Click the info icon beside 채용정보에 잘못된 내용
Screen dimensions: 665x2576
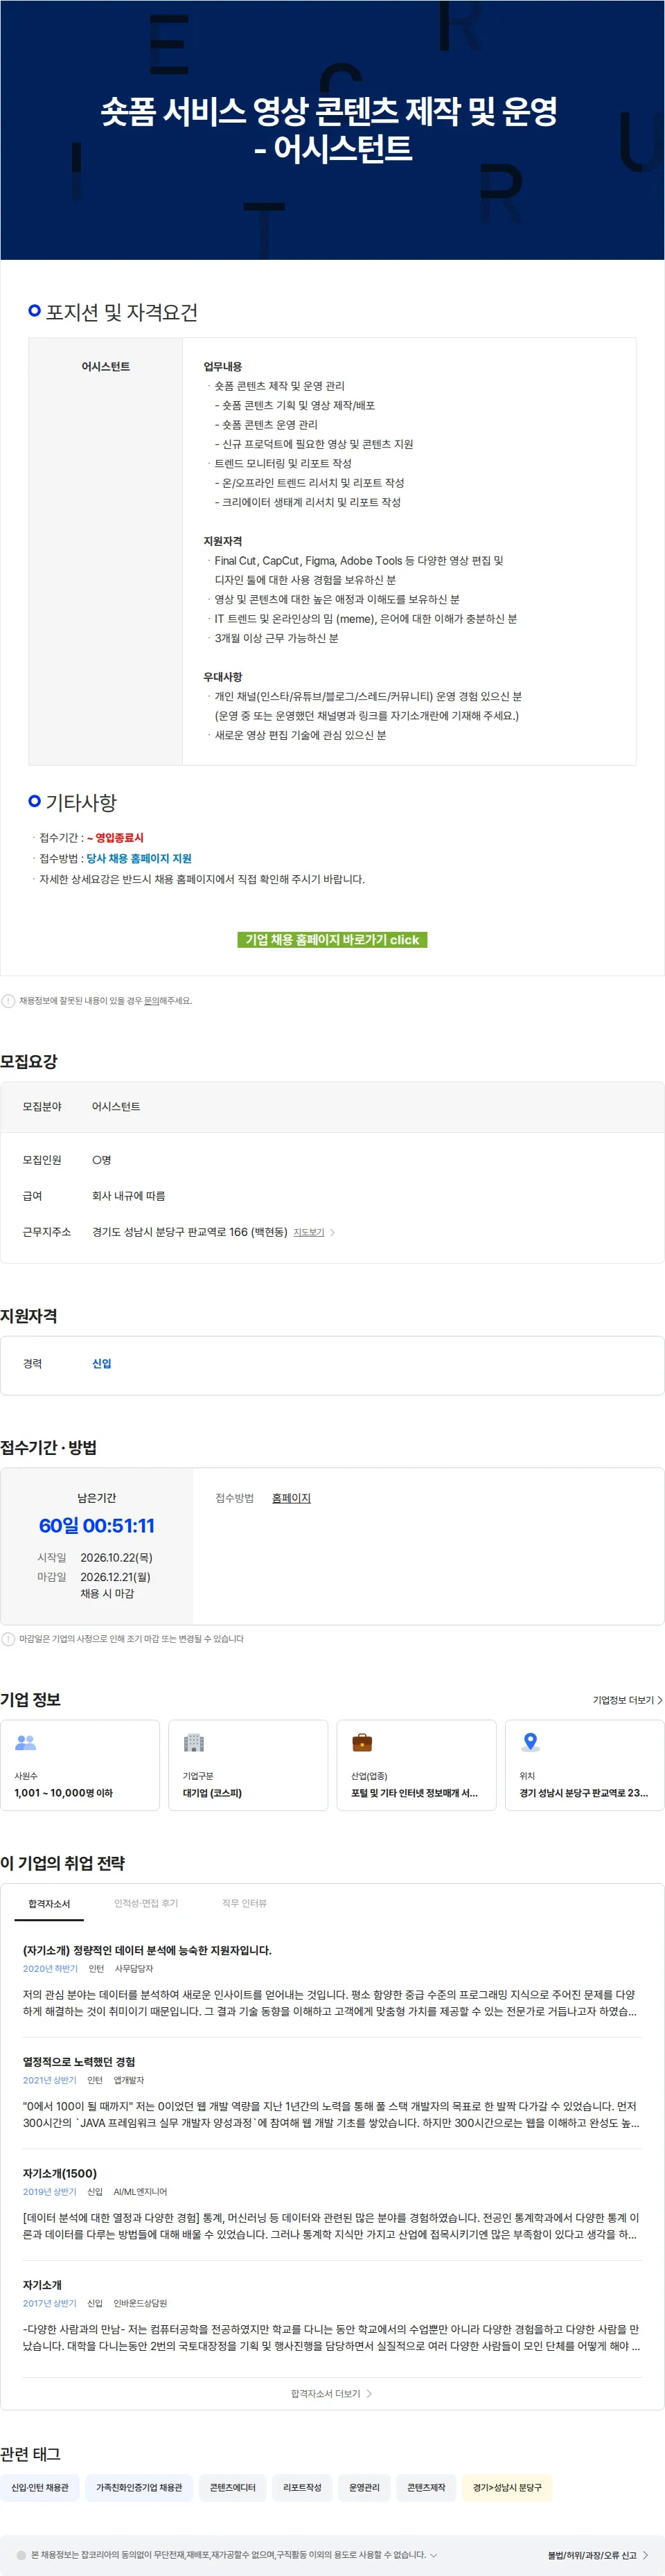pyautogui.click(x=8, y=1001)
